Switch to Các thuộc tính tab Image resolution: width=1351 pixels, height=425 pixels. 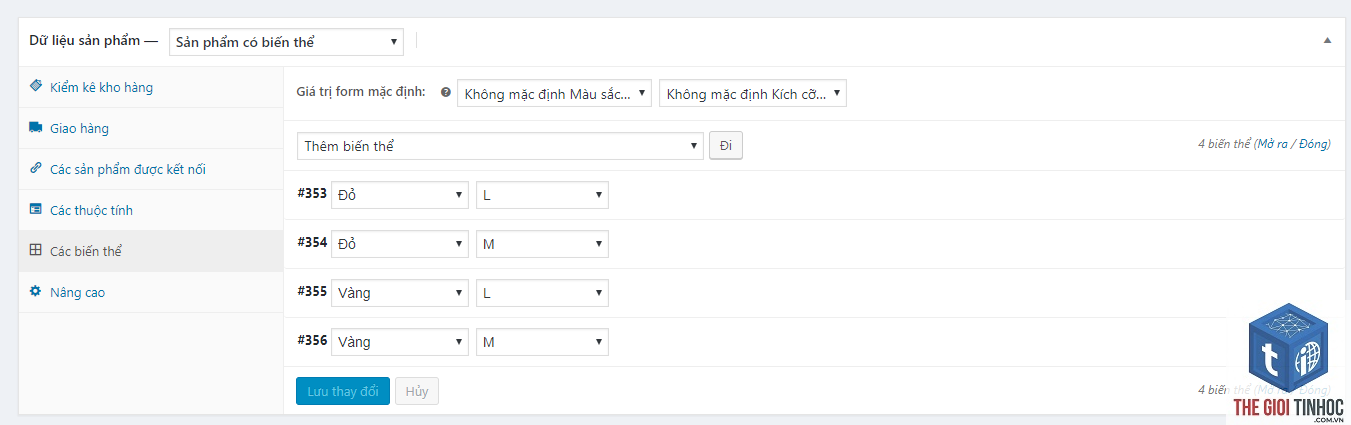[x=151, y=210]
